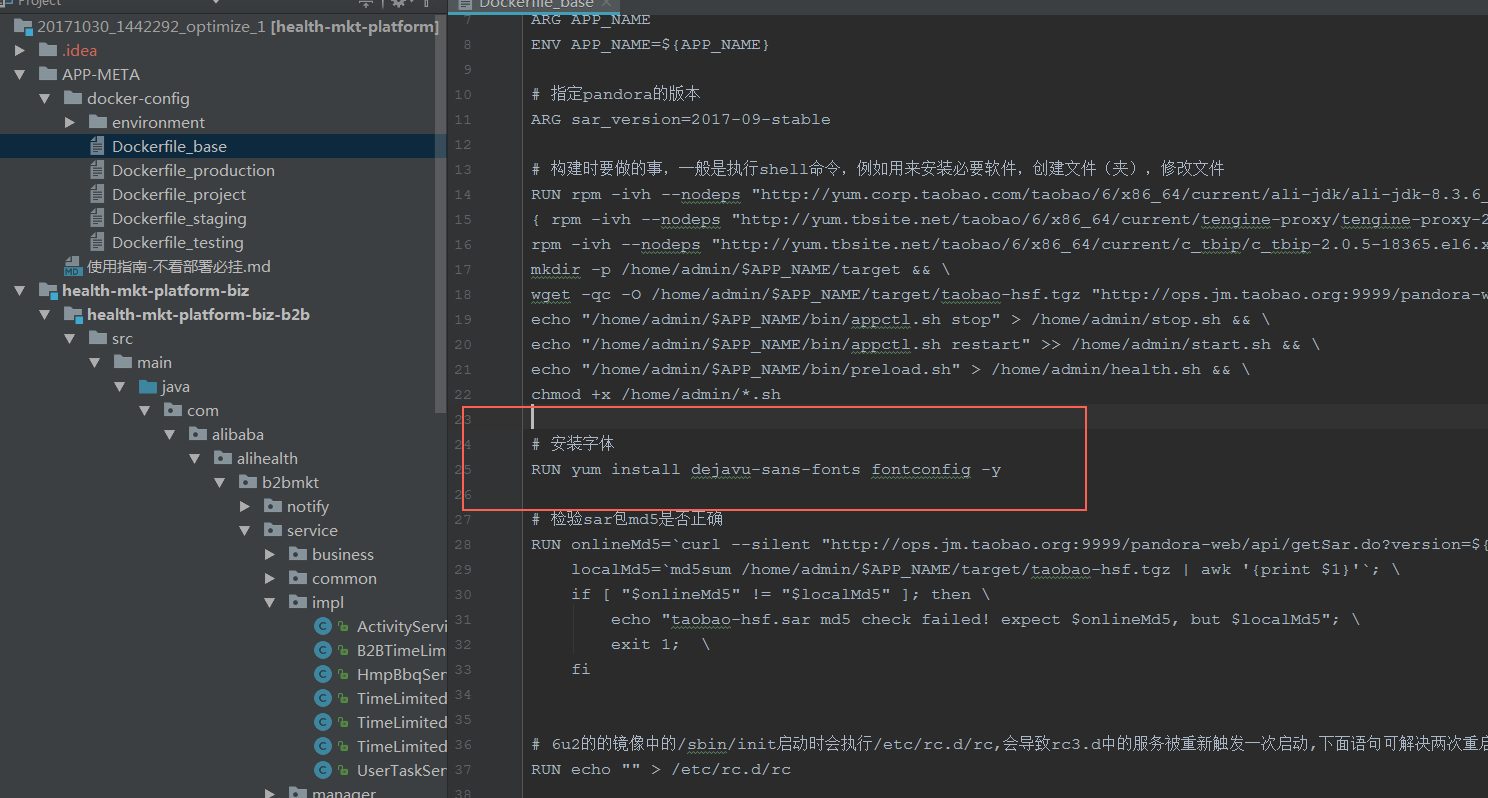1488x798 pixels.
Task: Click the '# 安装字体' comment line
Action: pyautogui.click(x=573, y=444)
